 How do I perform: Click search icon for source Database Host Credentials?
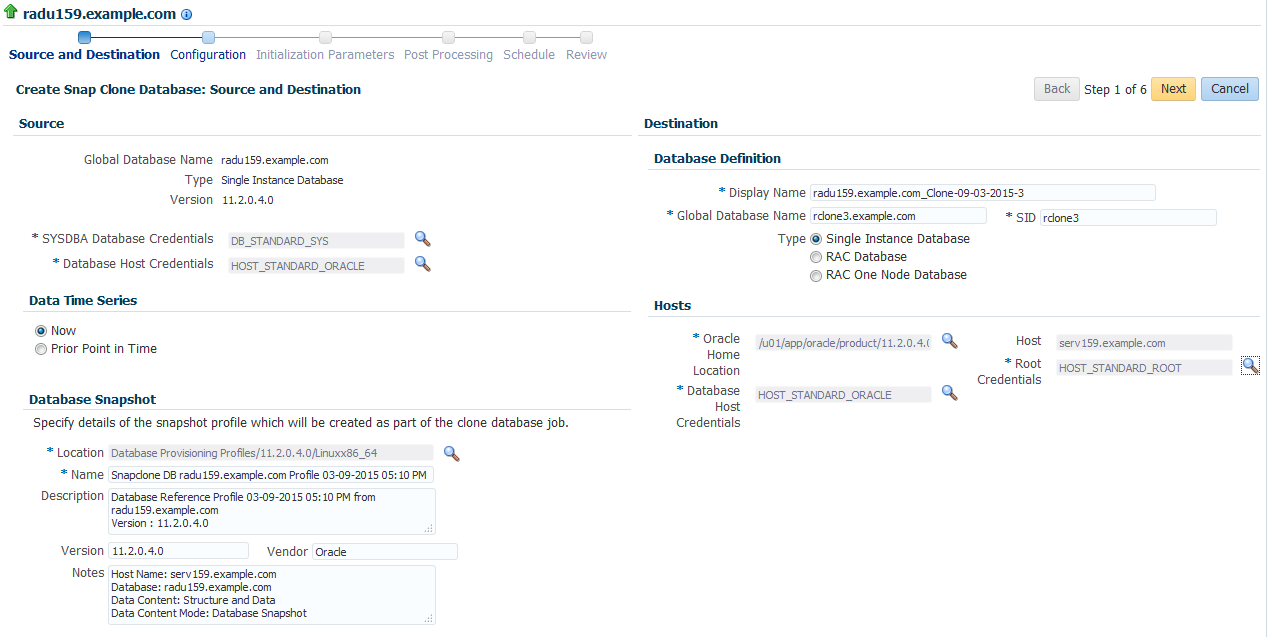click(x=422, y=264)
